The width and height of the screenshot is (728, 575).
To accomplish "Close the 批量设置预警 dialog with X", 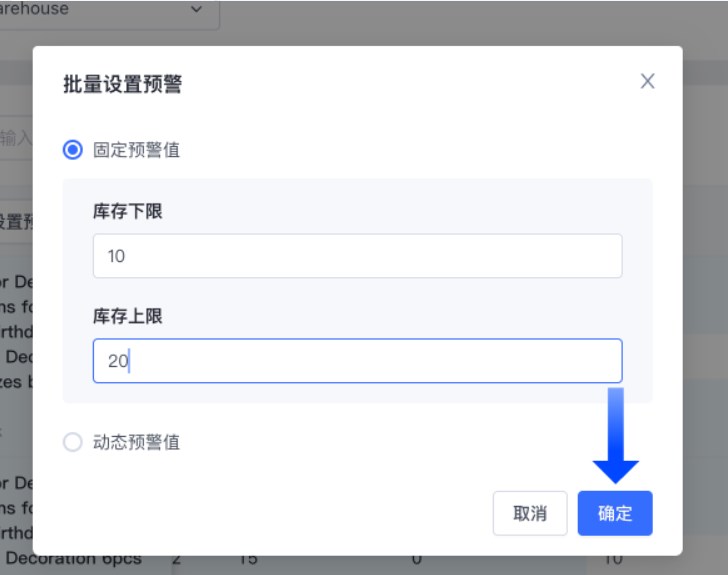I will [x=647, y=81].
